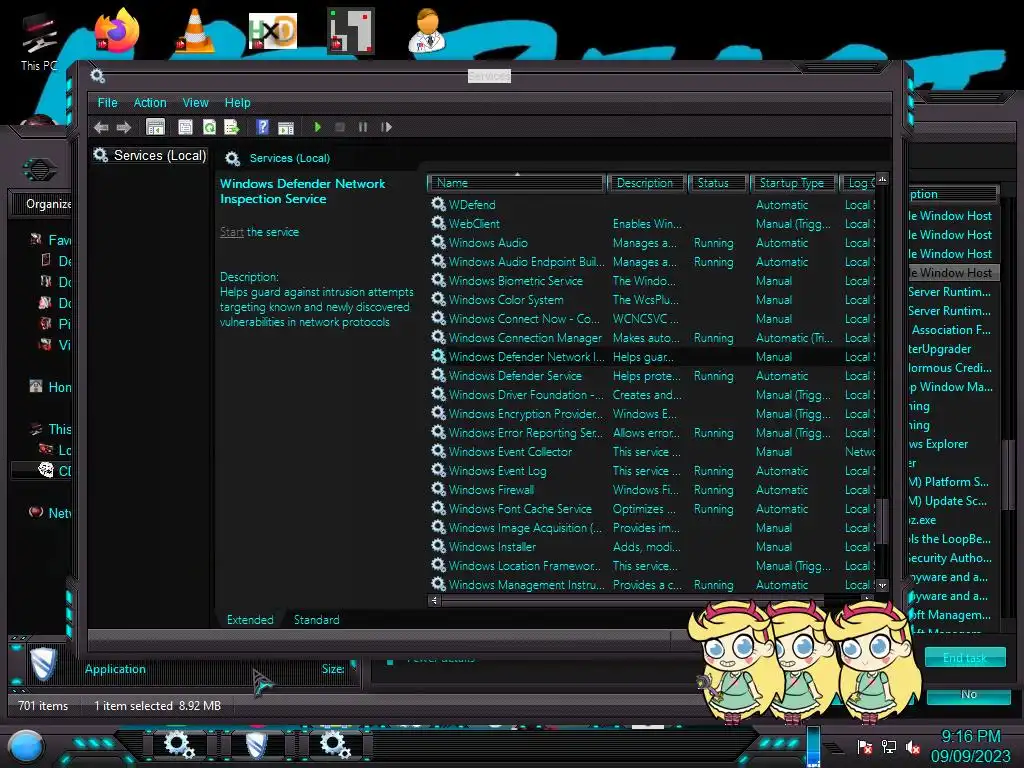Select Services (Local) tree node

point(150,155)
